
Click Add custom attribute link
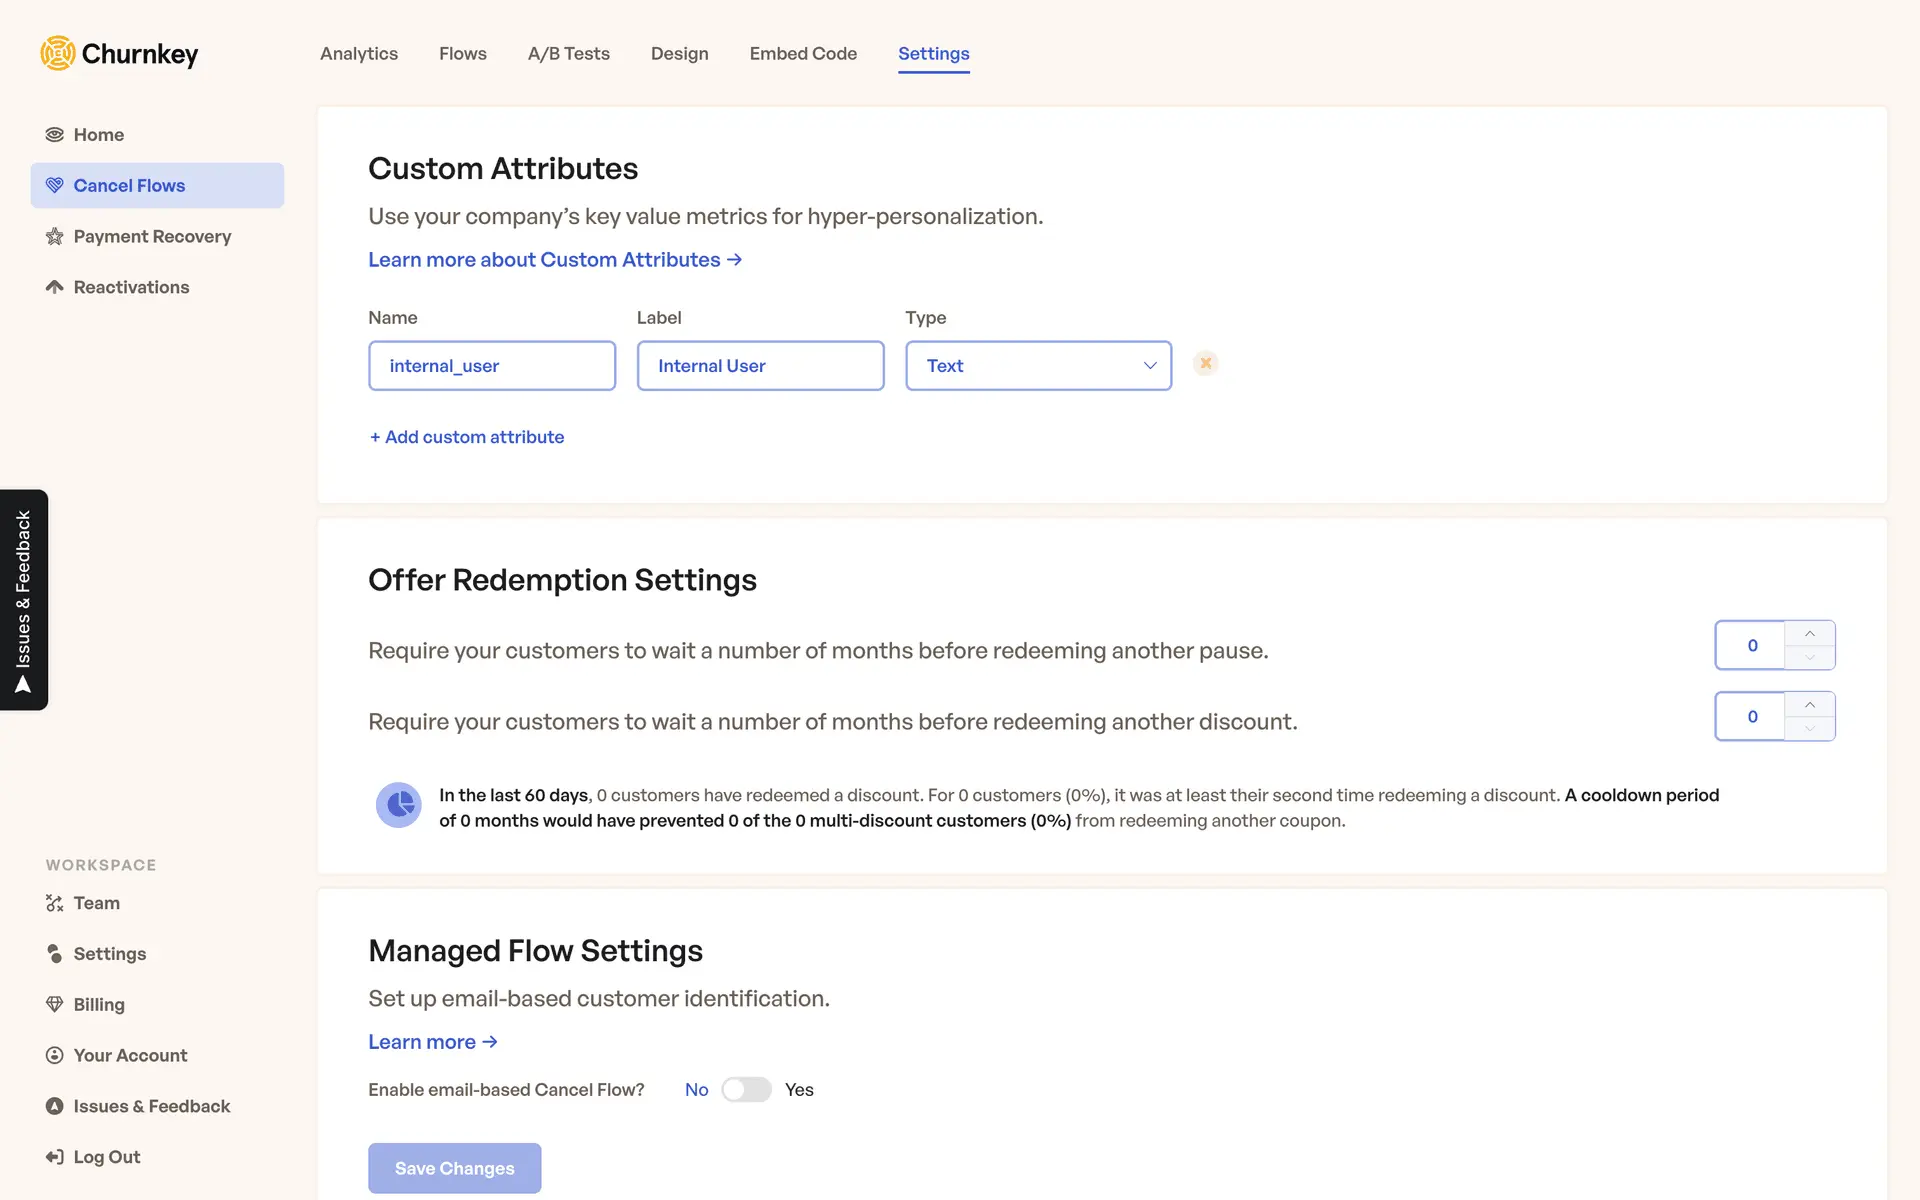click(467, 437)
